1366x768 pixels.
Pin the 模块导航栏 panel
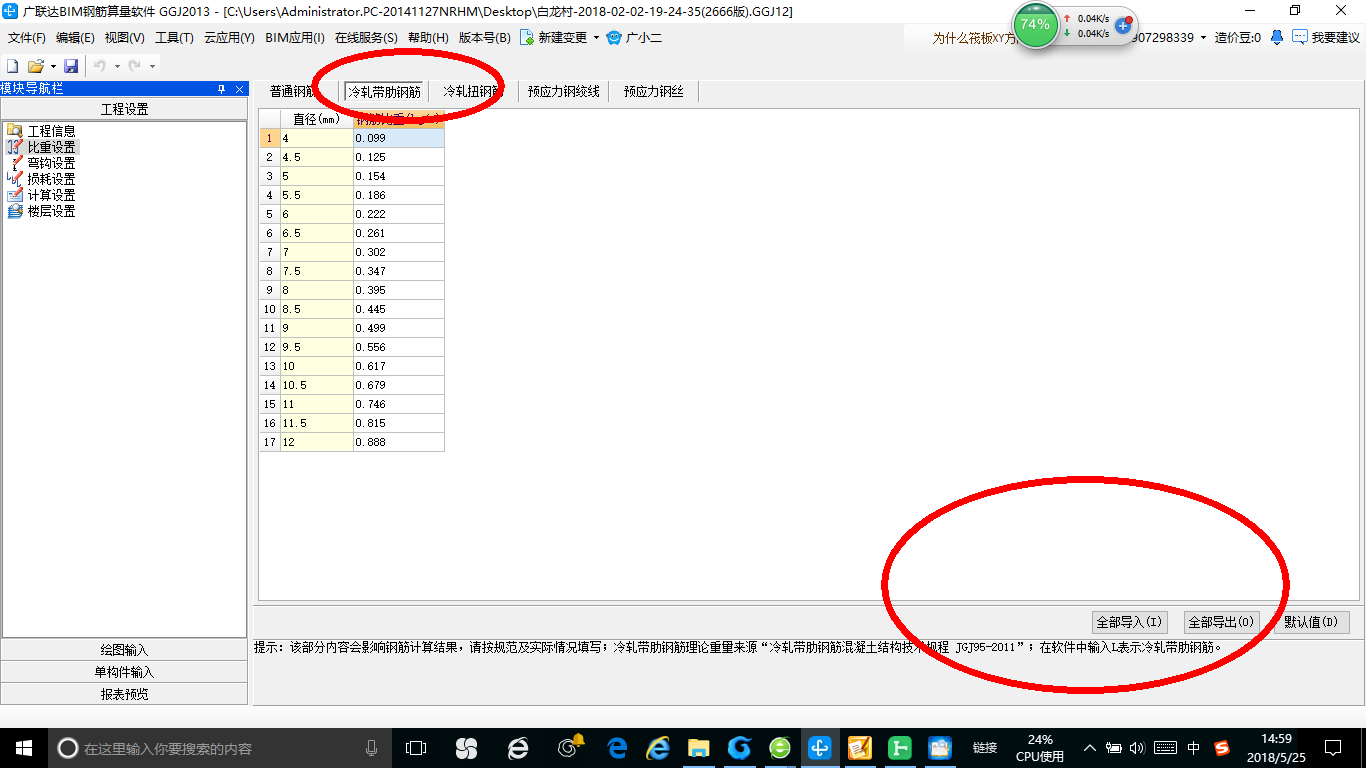222,89
